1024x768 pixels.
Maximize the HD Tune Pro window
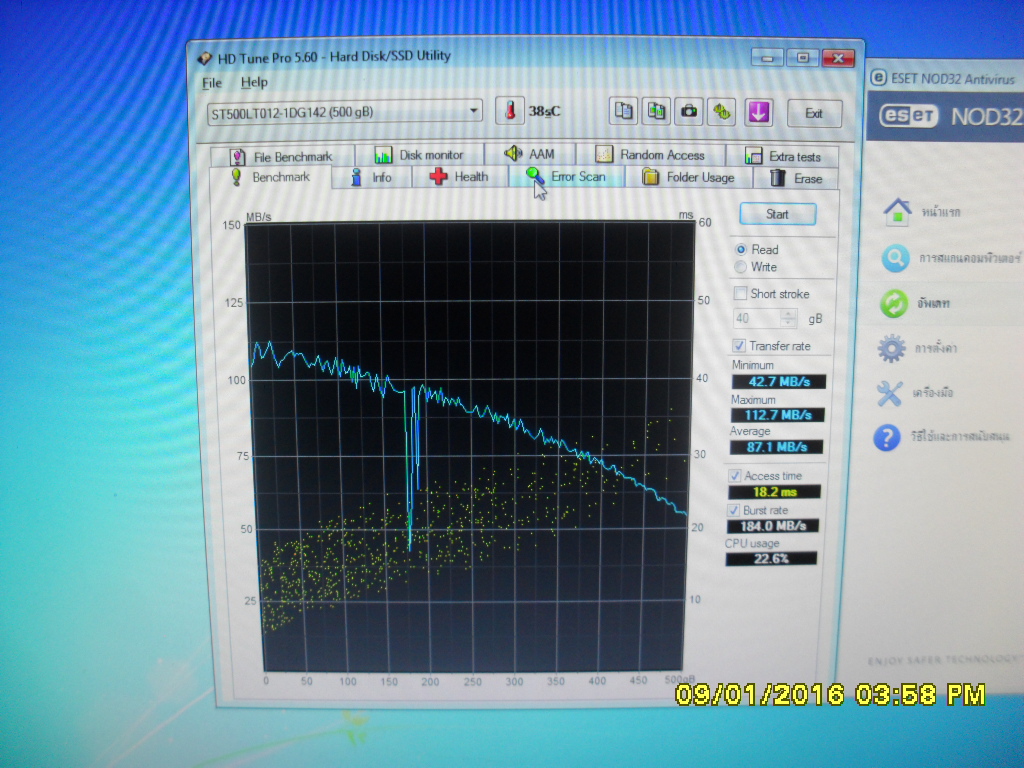pos(802,58)
